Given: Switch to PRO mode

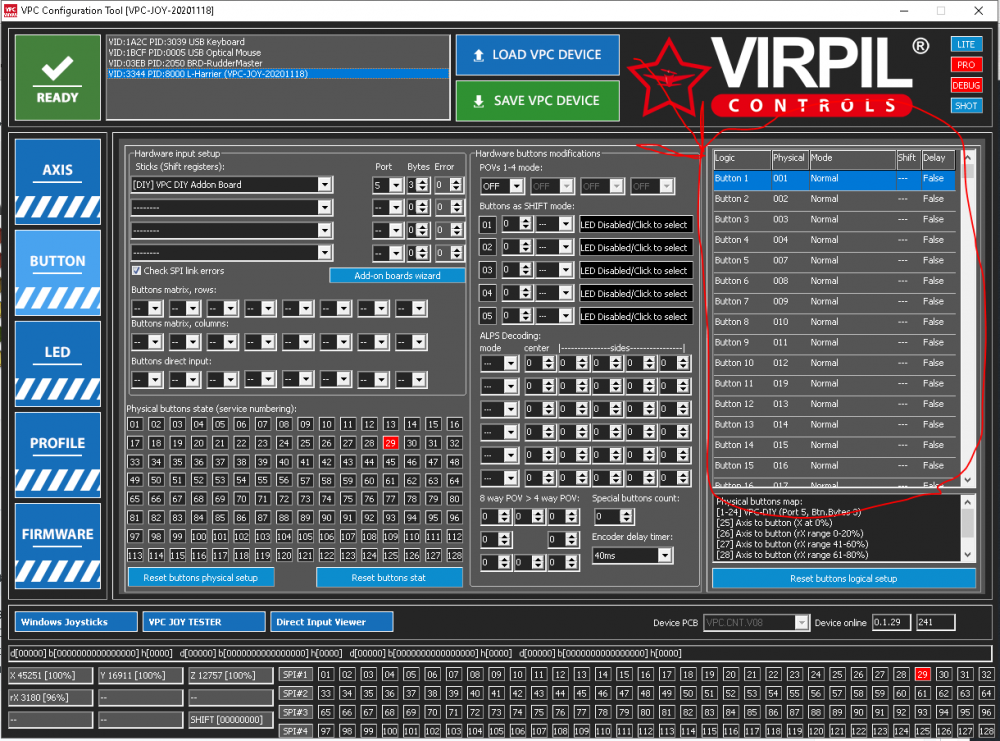Looking at the screenshot, I should tap(966, 65).
